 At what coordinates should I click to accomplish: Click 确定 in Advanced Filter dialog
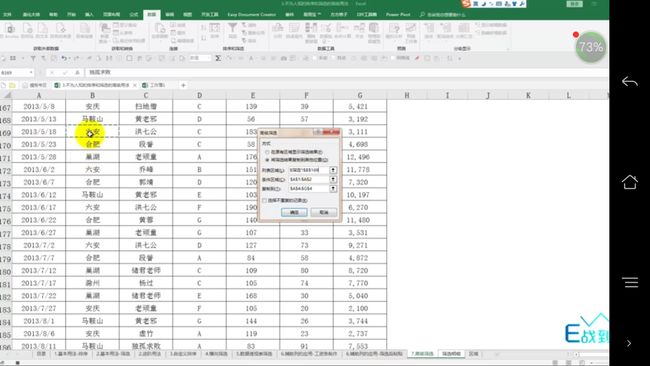[x=294, y=212]
